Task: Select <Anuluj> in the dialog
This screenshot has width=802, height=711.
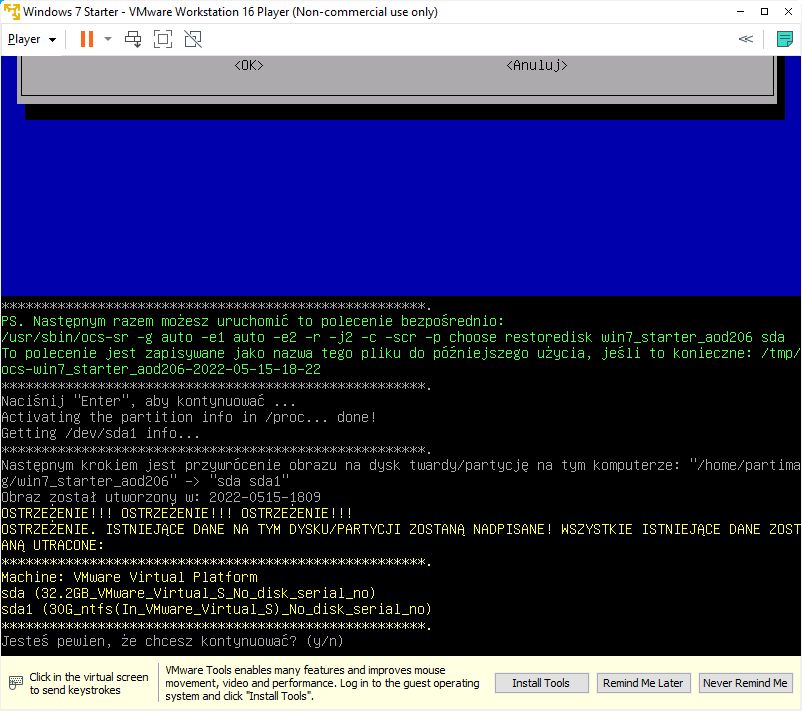Action: click(x=537, y=65)
